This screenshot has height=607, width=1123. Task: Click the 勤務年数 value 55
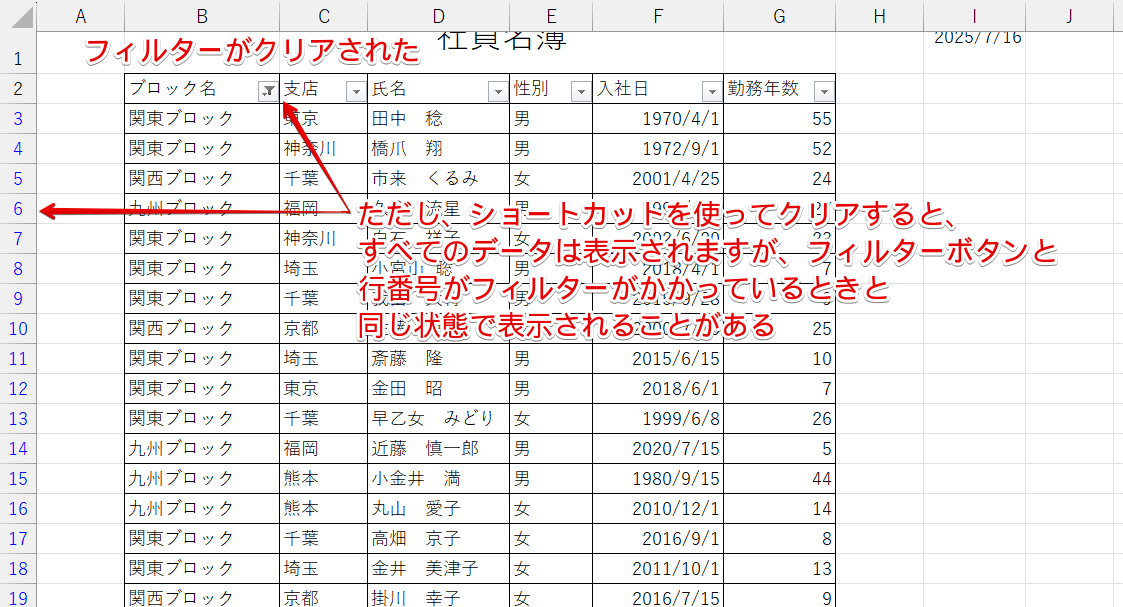[779, 118]
